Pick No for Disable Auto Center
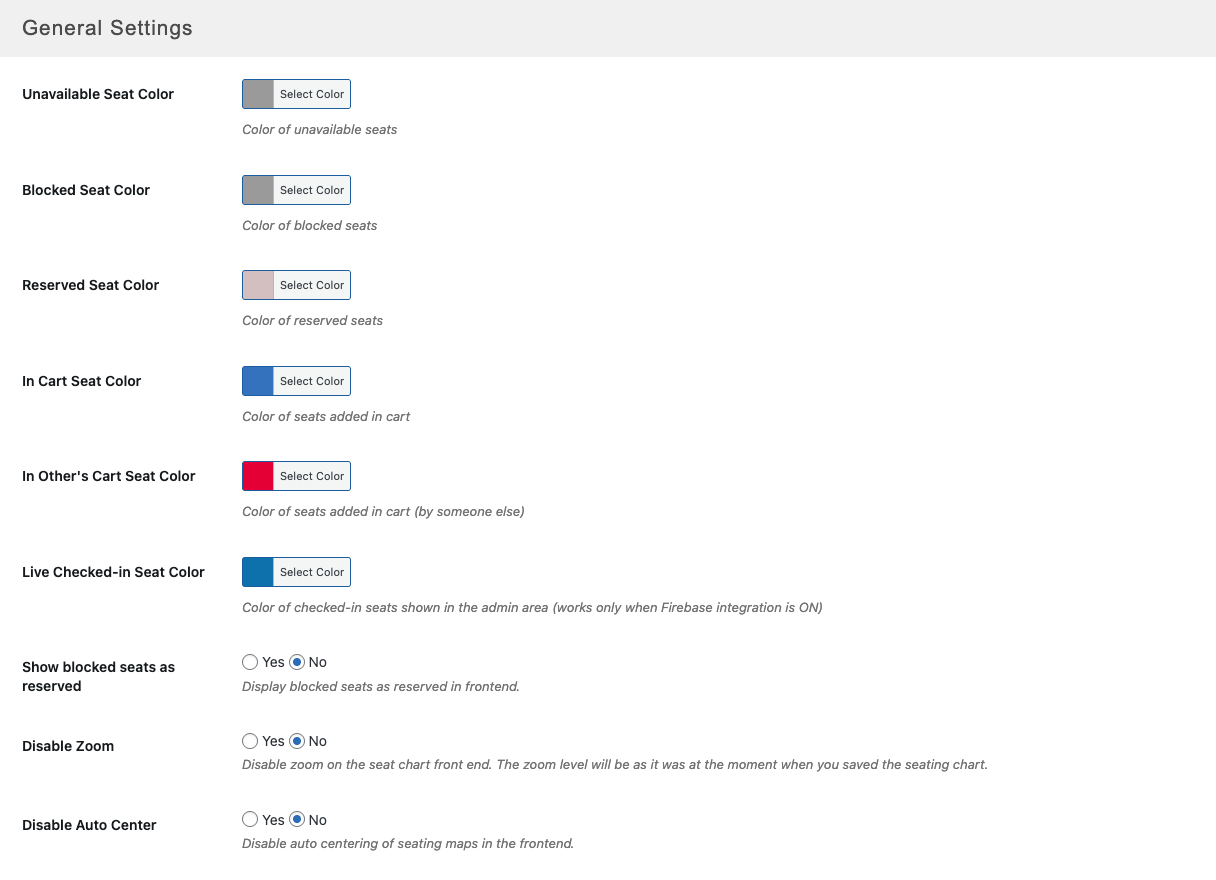Screen dimensions: 1216x880 pyautogui.click(x=297, y=820)
